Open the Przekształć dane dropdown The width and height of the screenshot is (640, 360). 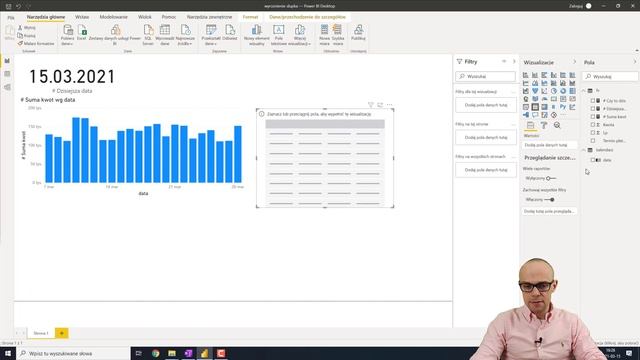[x=211, y=35]
